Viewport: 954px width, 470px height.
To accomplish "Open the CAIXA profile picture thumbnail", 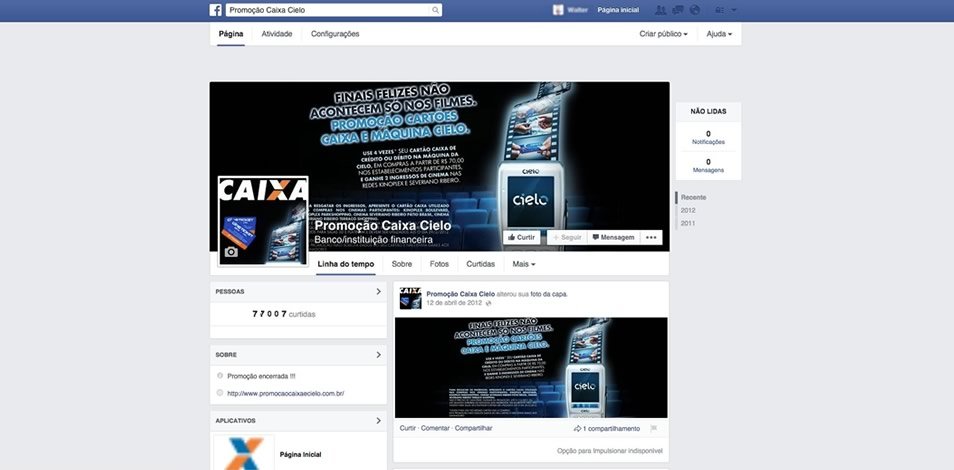I will tap(263, 221).
